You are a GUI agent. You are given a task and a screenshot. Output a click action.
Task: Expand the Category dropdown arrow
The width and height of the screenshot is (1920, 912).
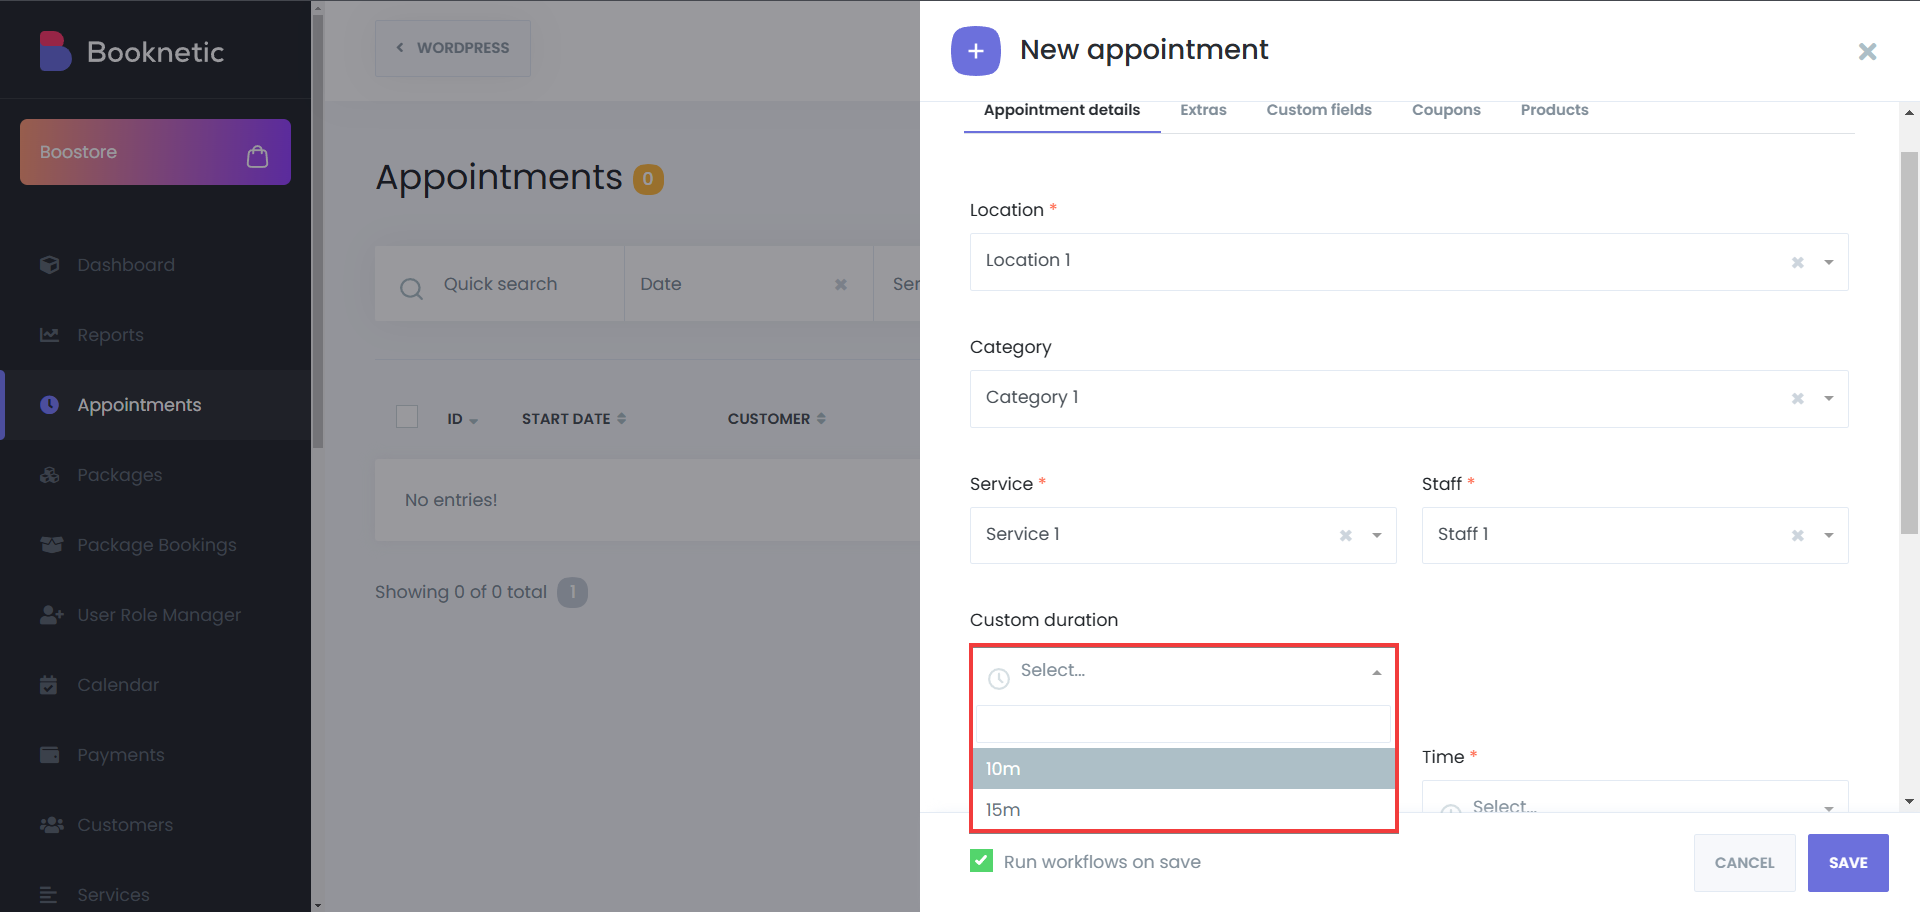tap(1828, 399)
